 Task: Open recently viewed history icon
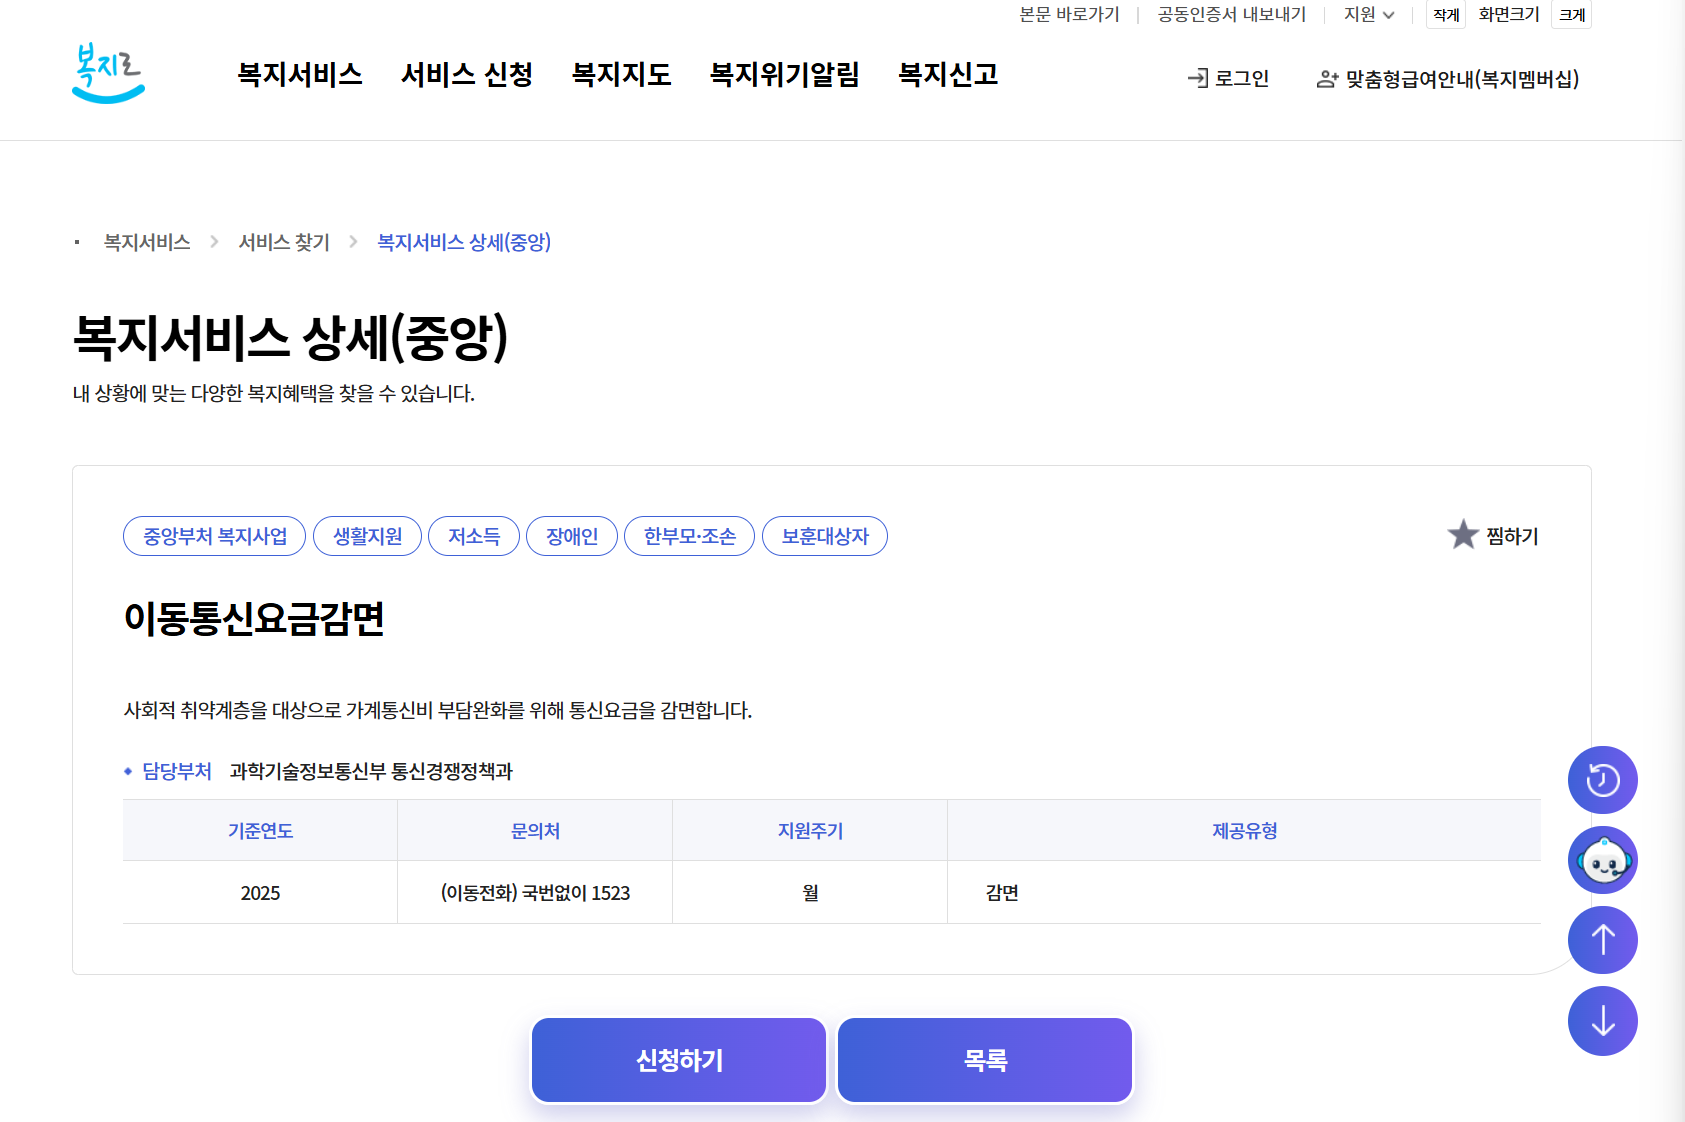[x=1603, y=780]
